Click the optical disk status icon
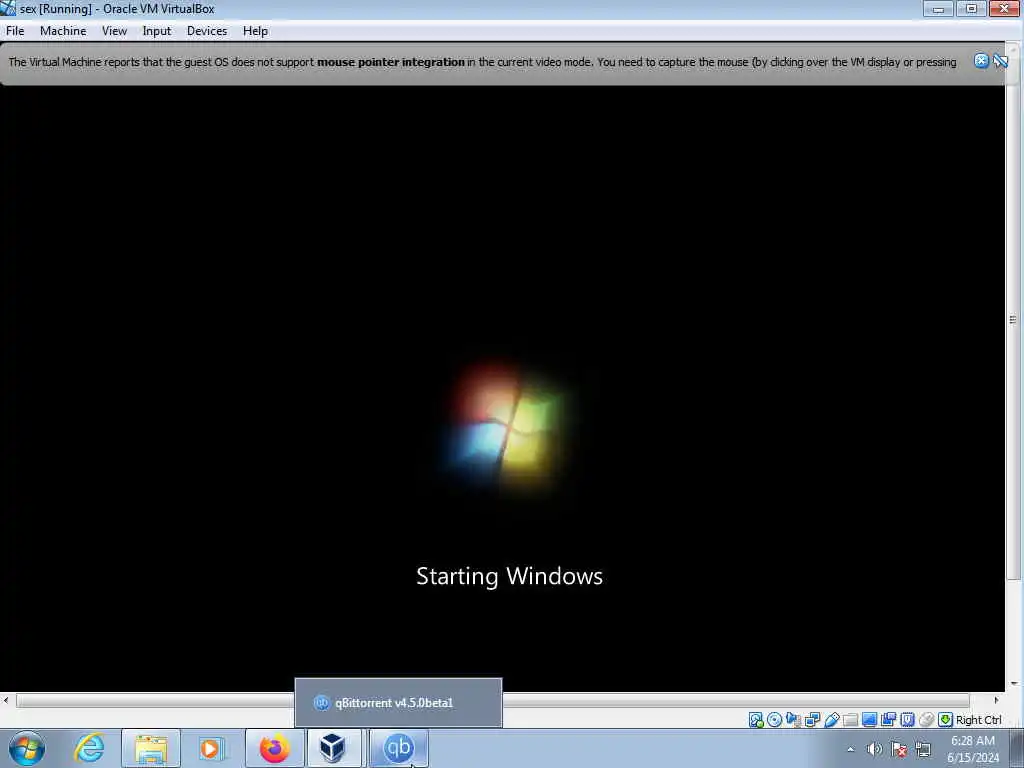The width and height of the screenshot is (1024, 768). 775,720
